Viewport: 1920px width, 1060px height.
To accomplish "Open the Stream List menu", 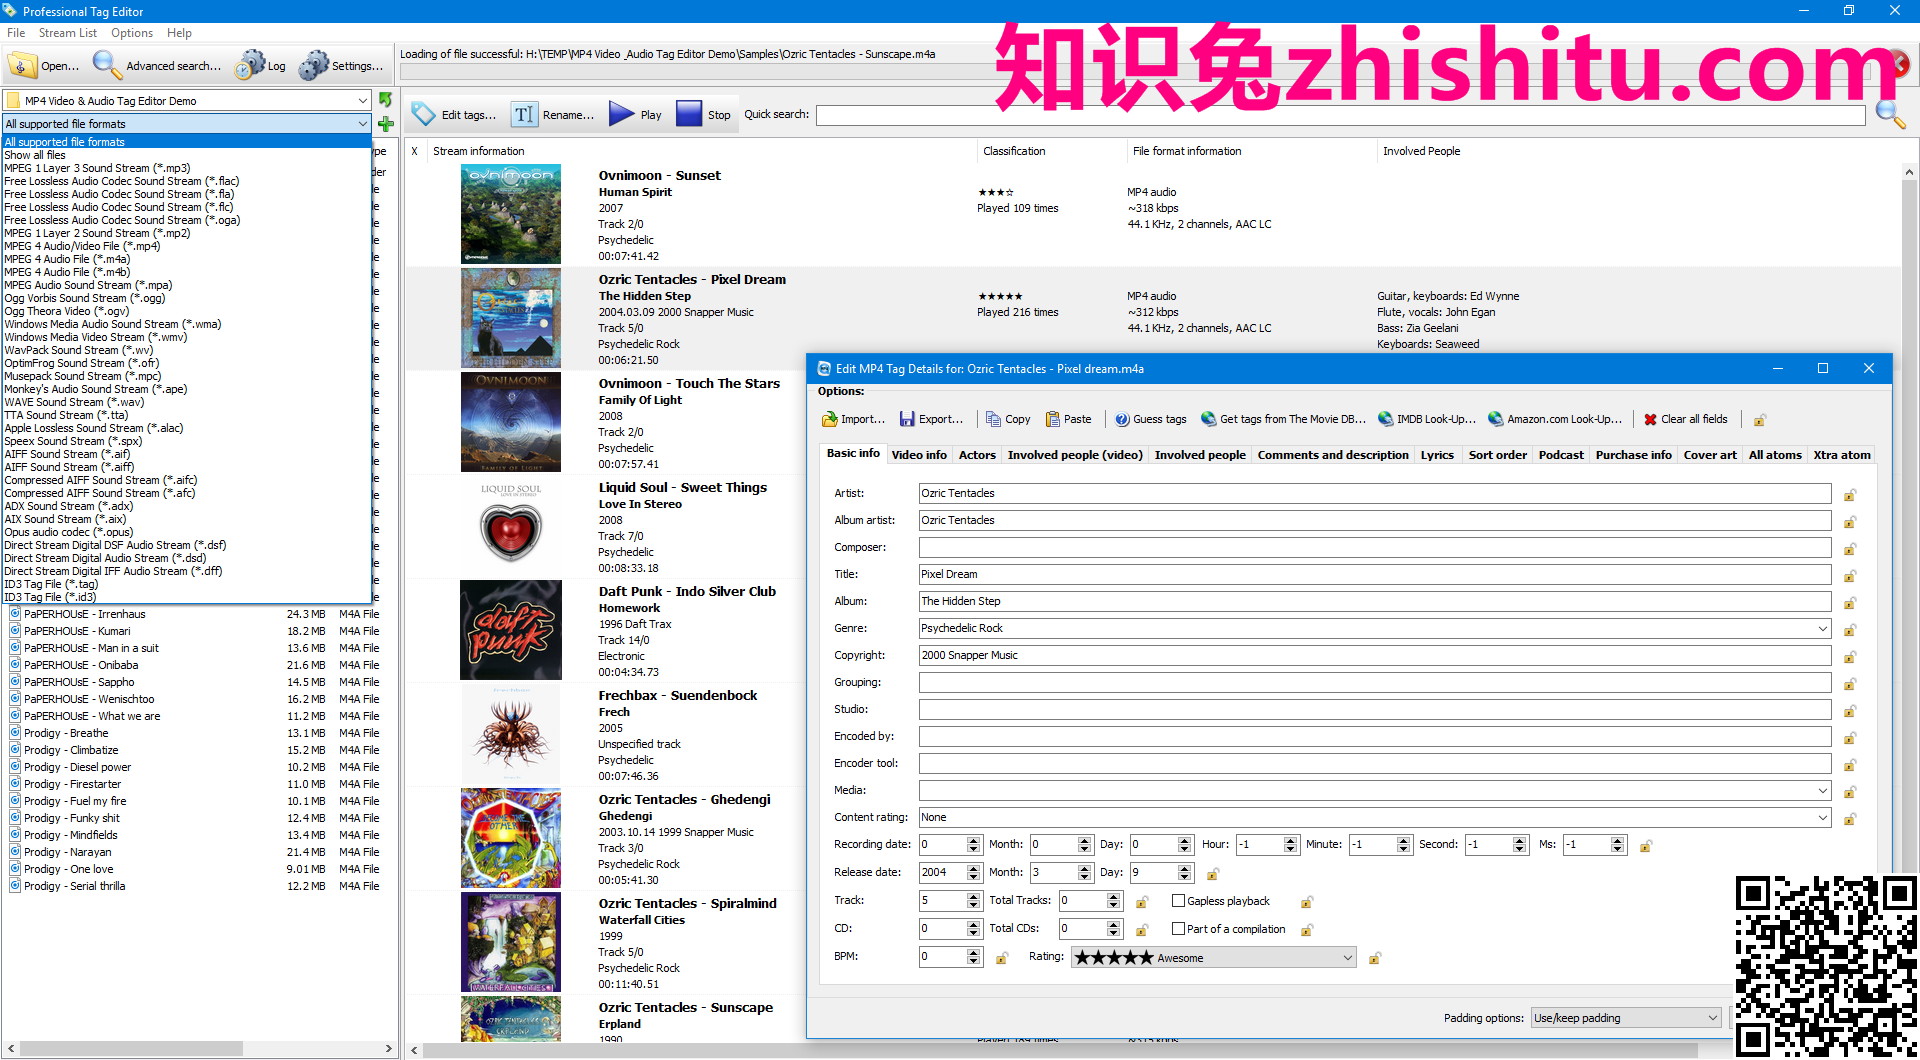I will pyautogui.click(x=68, y=33).
